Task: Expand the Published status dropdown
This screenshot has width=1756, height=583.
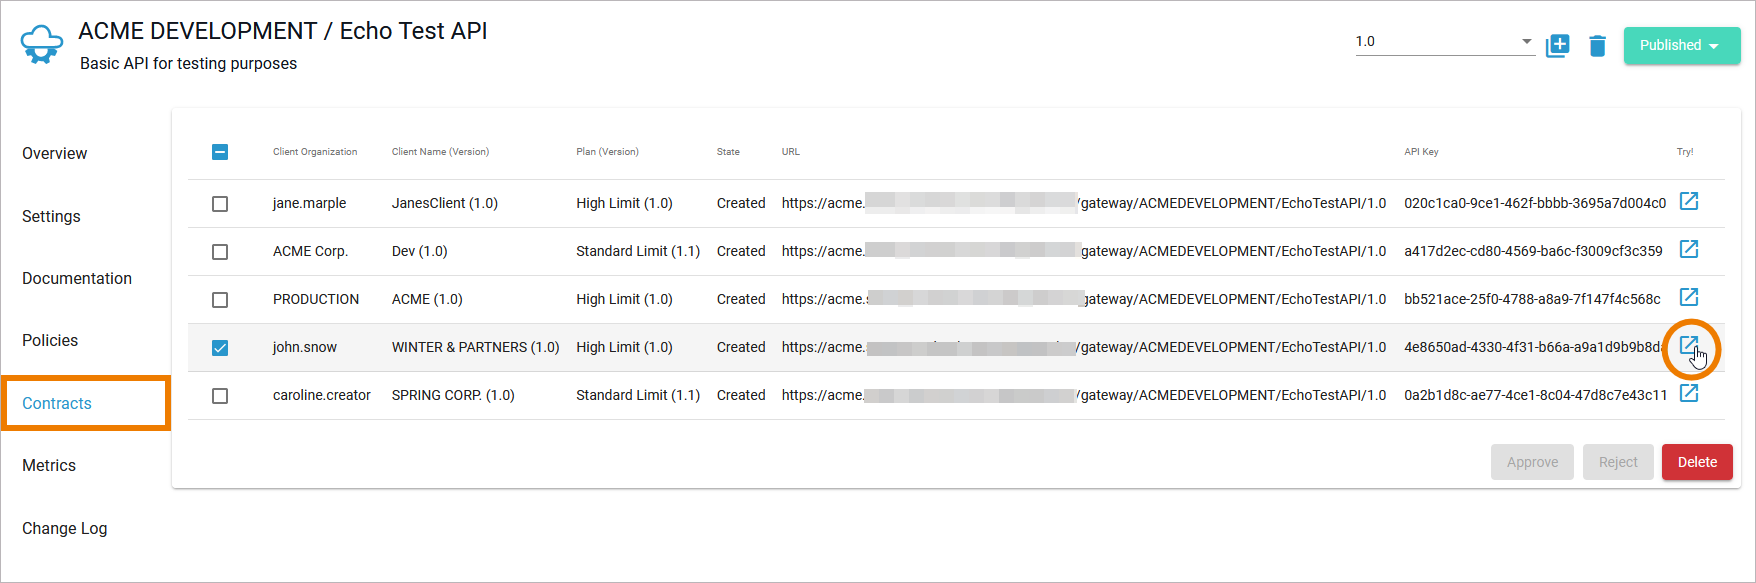Action: [x=1681, y=46]
